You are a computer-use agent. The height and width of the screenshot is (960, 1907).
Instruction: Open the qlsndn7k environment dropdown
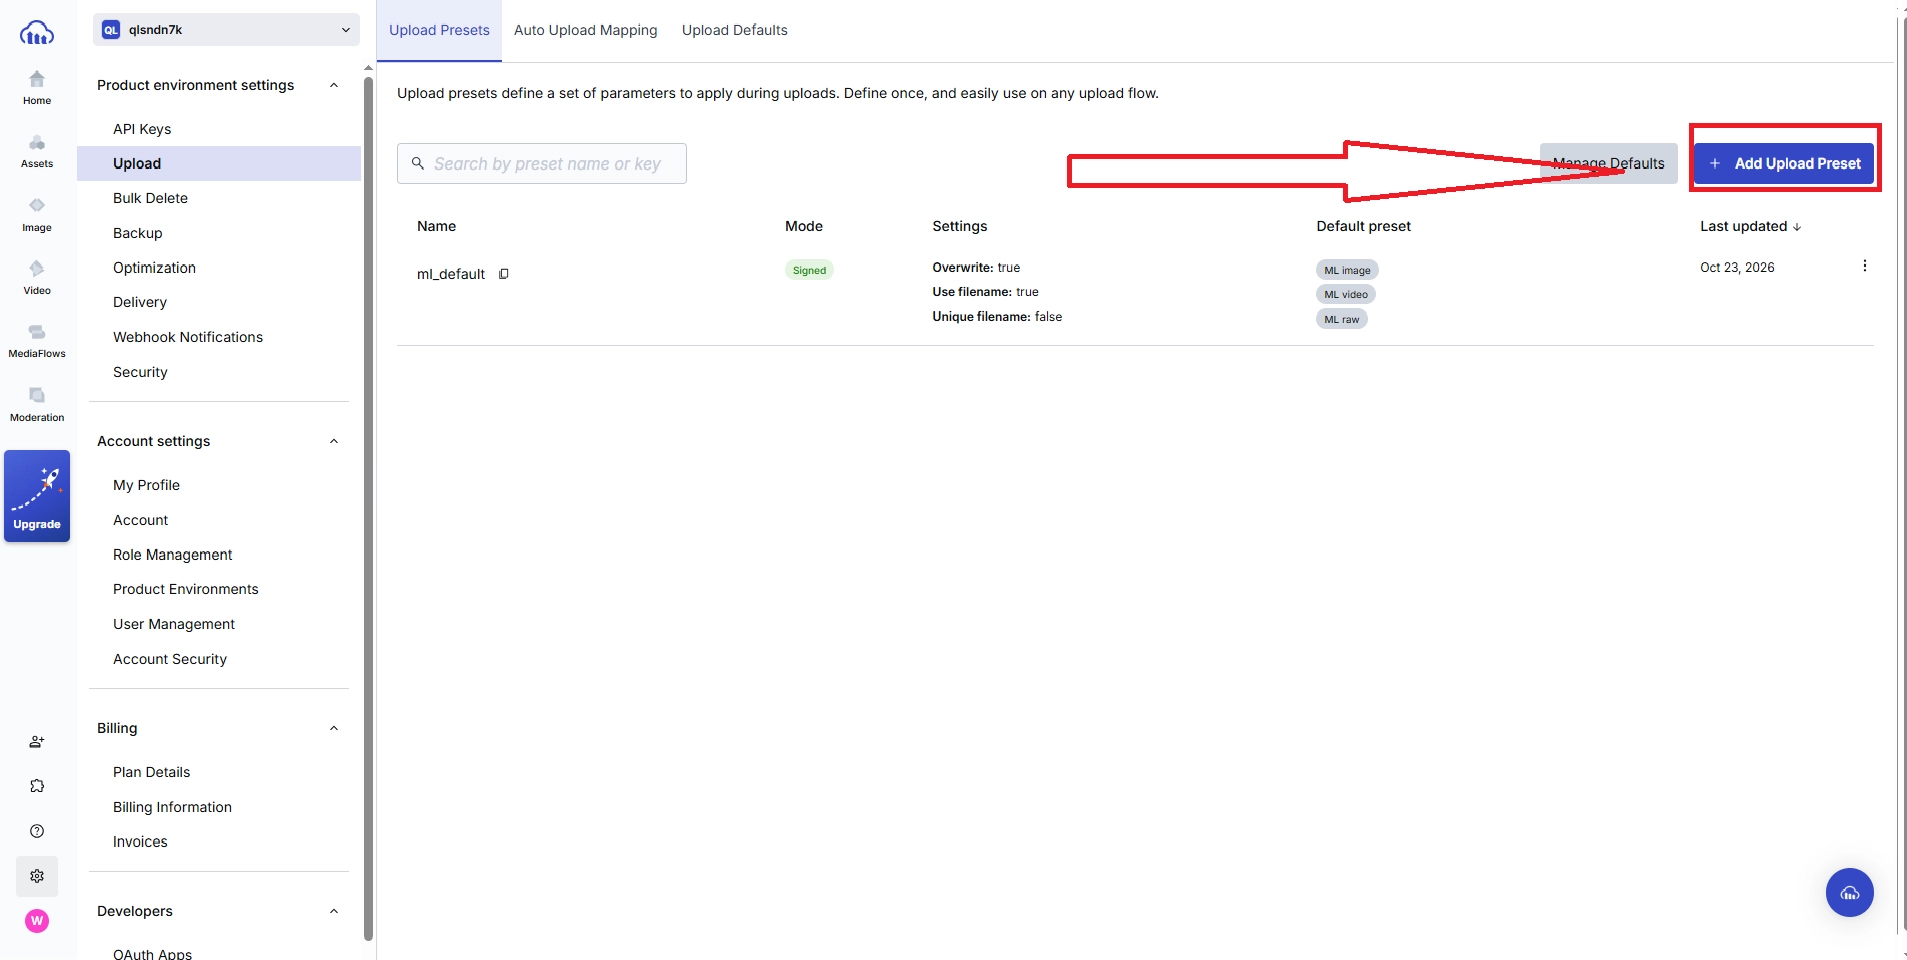pos(227,30)
